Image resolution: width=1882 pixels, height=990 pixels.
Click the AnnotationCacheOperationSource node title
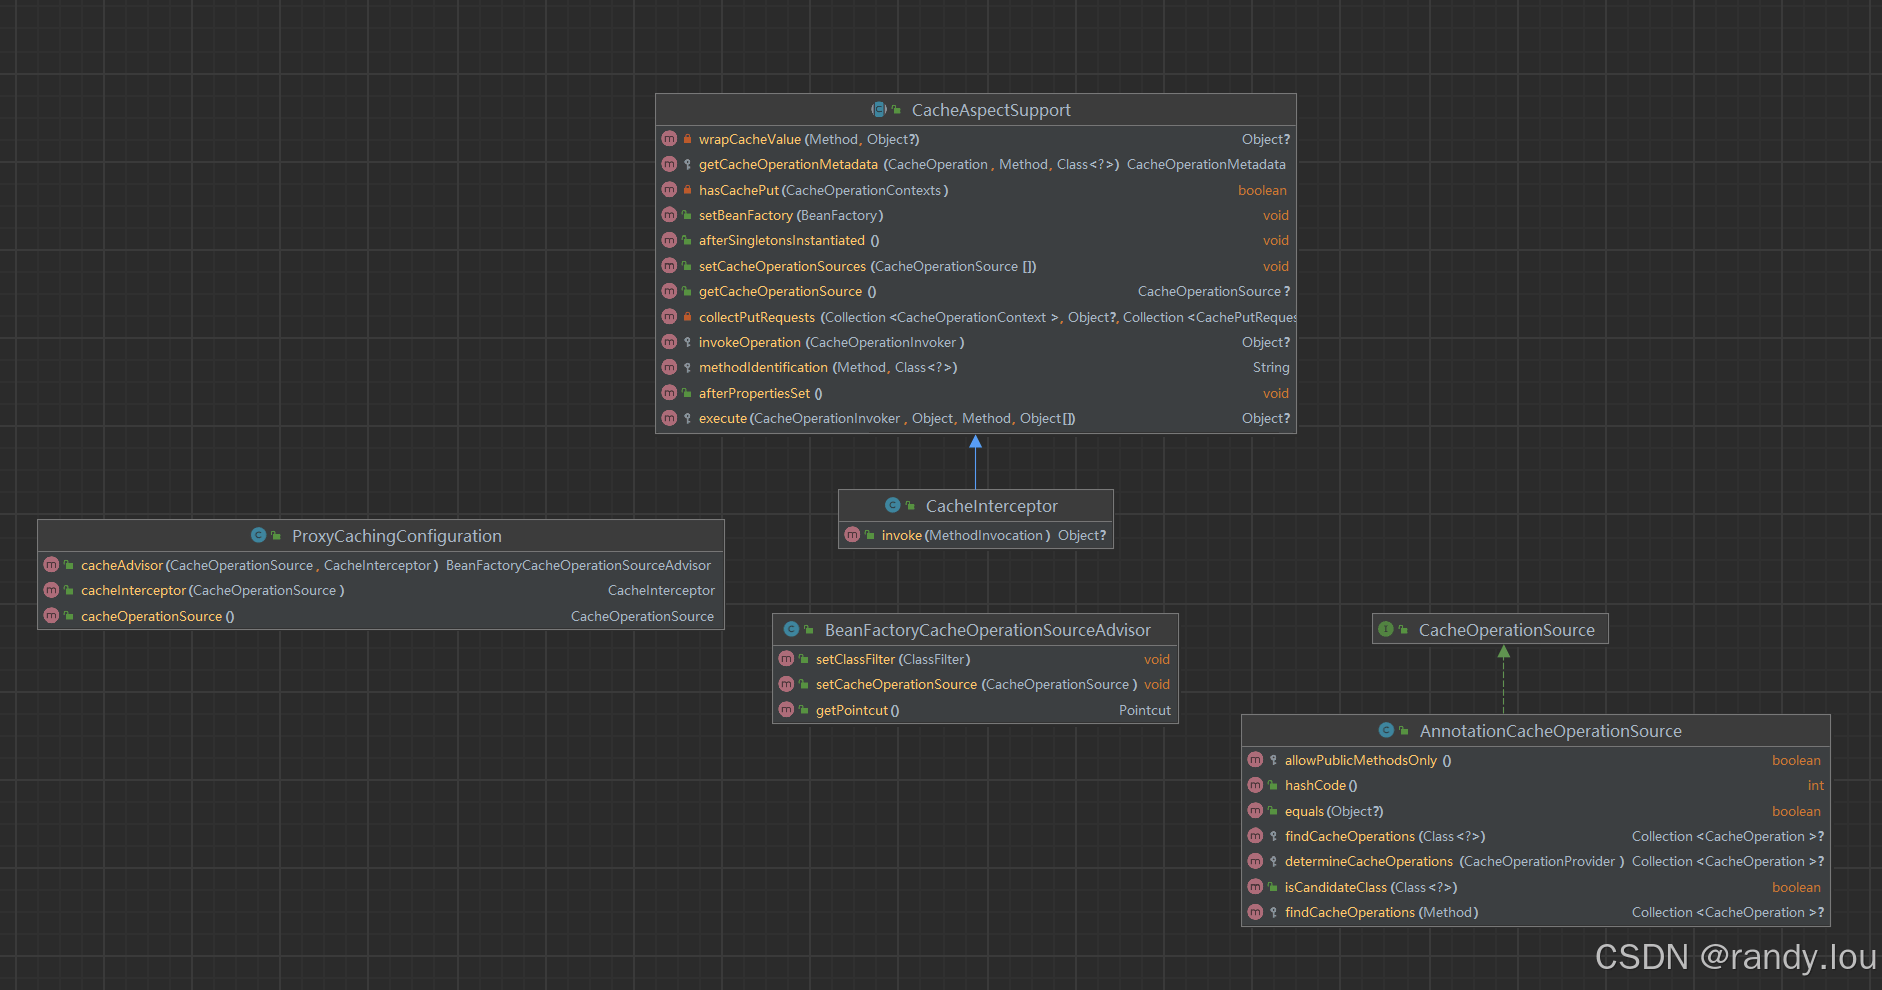click(1550, 731)
